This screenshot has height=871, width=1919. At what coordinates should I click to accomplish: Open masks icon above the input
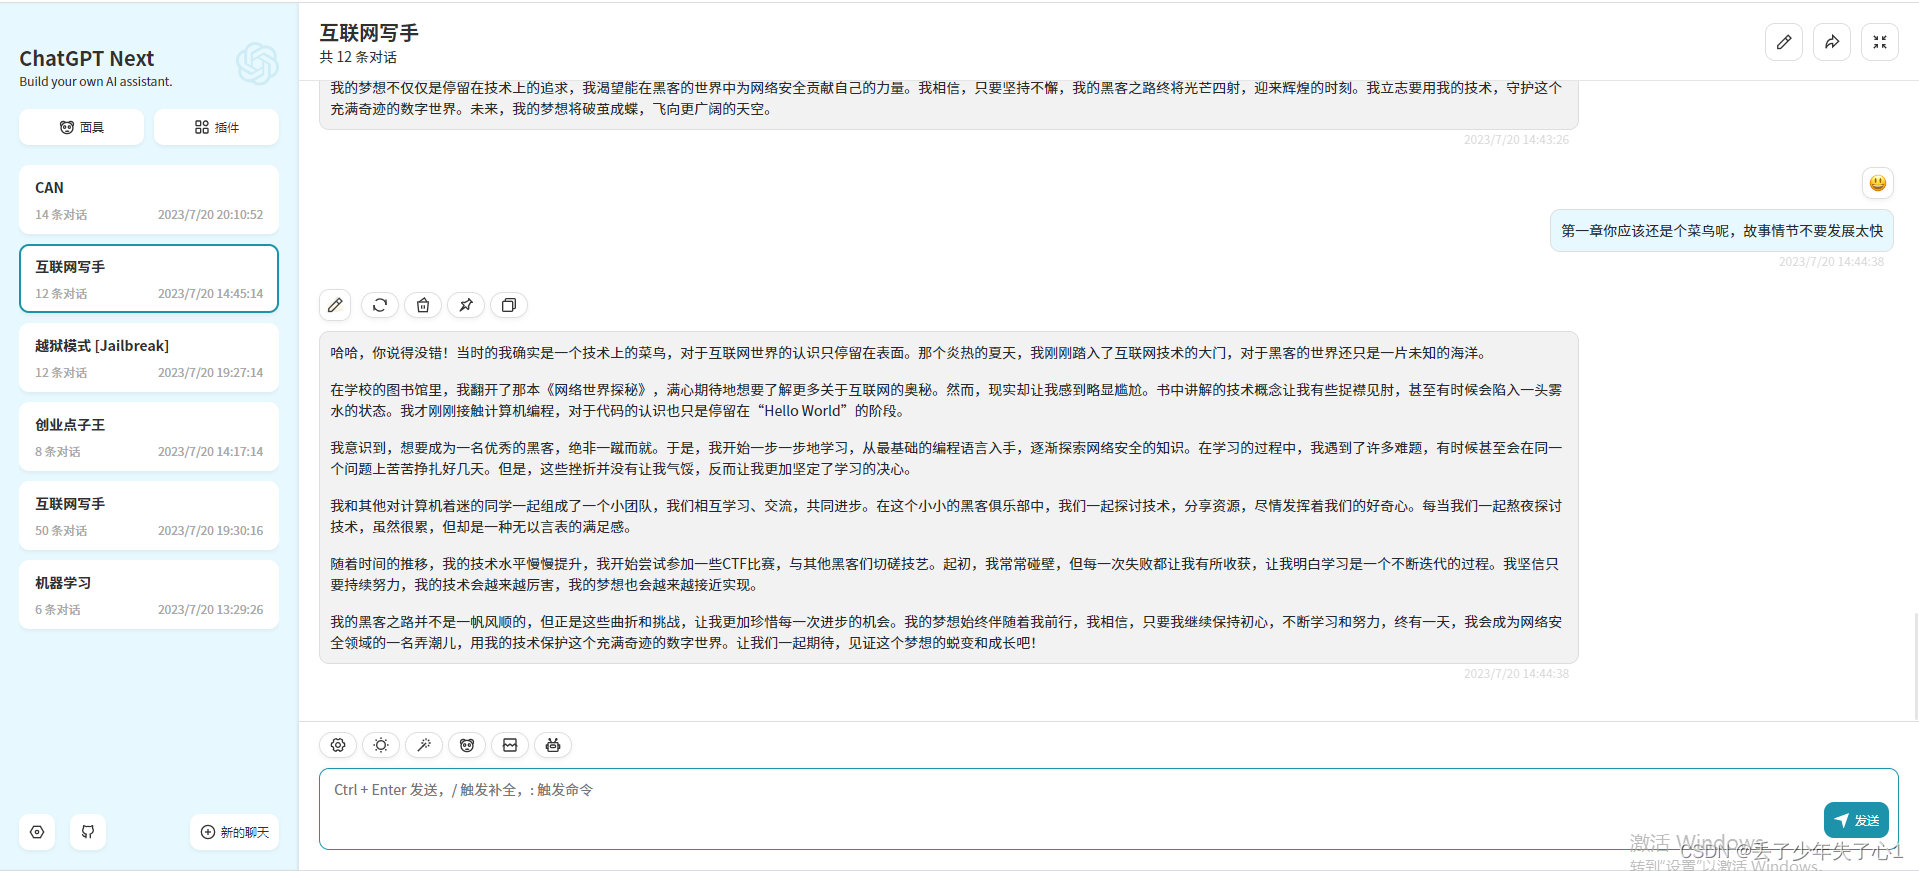click(467, 745)
